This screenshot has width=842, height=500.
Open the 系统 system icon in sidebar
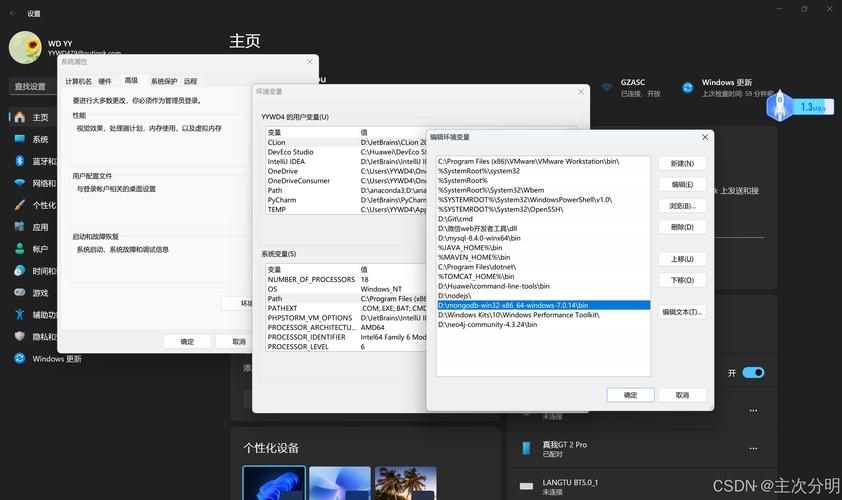pos(20,139)
